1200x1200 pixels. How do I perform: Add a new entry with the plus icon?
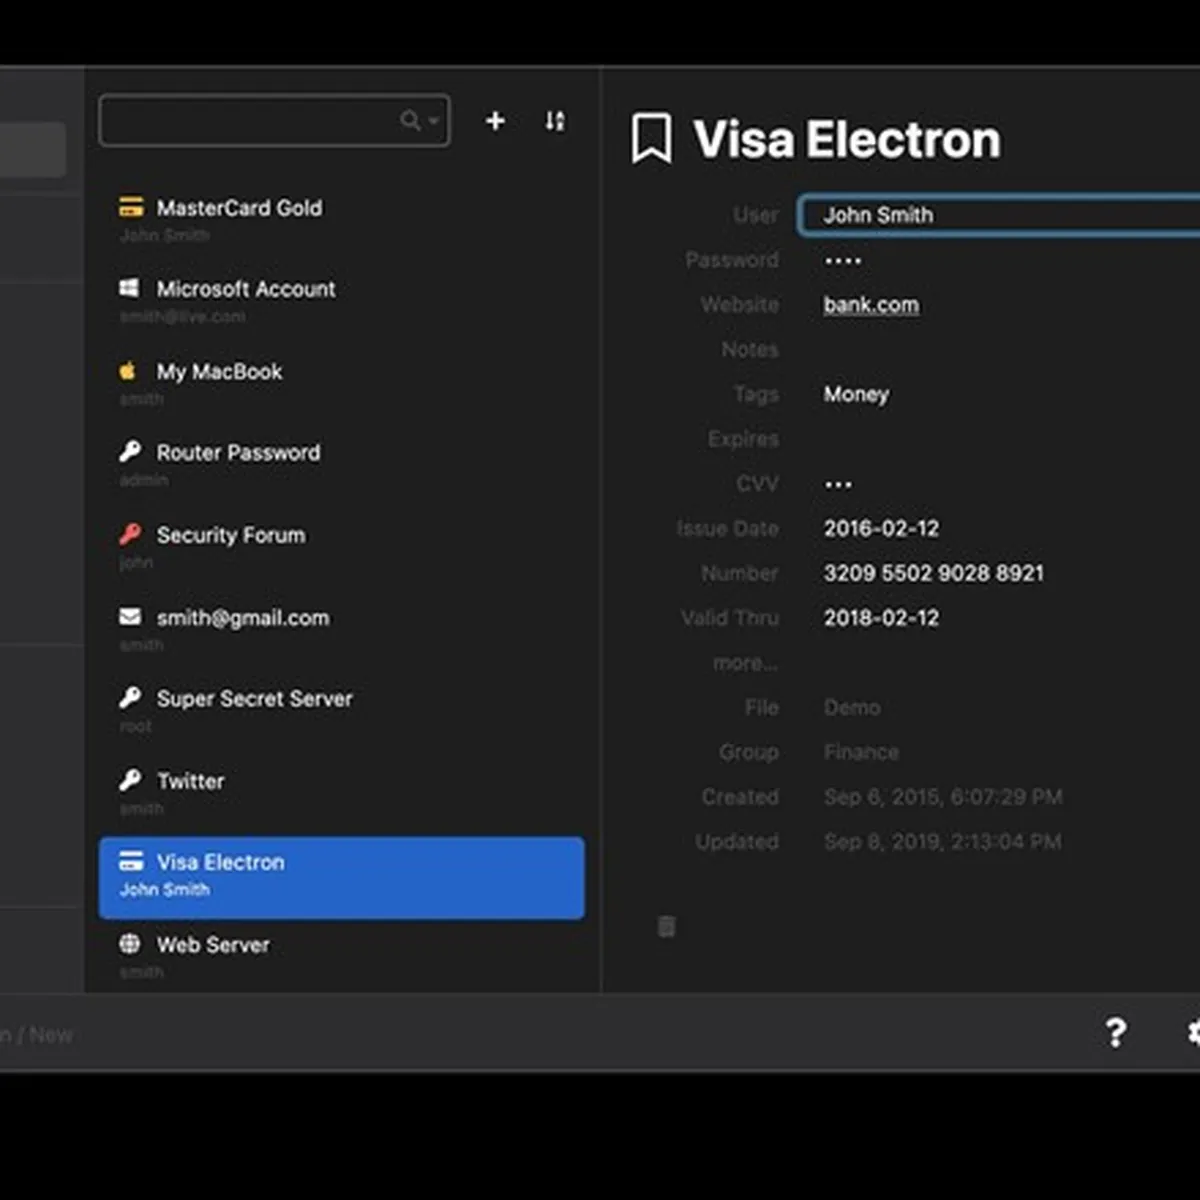pos(495,121)
